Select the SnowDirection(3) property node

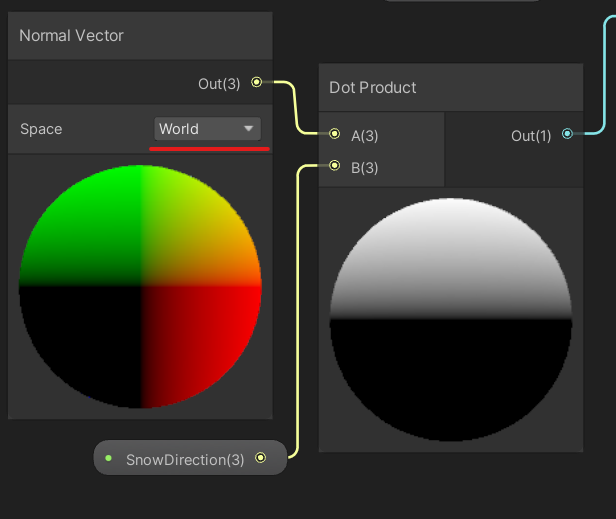[190, 458]
